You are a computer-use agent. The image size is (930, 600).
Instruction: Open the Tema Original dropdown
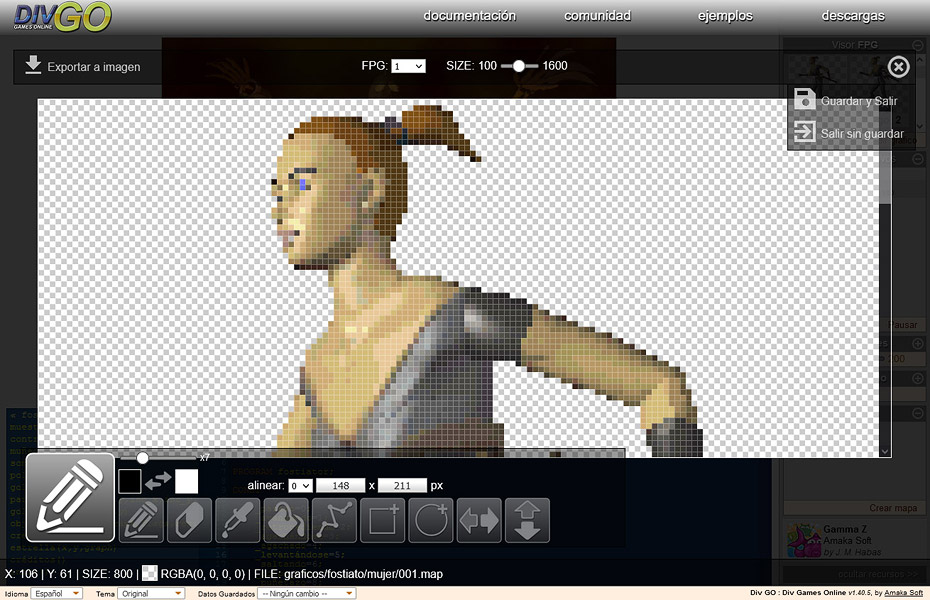(x=151, y=593)
